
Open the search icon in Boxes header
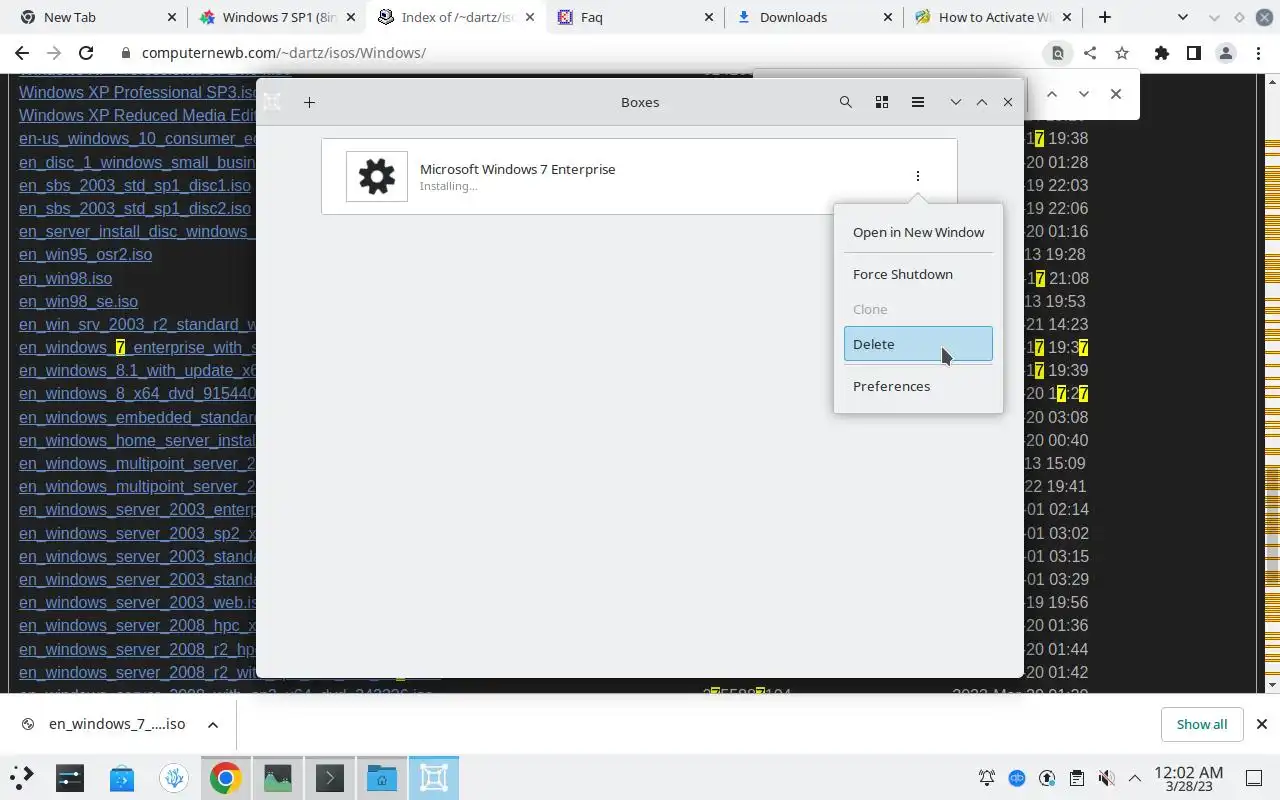click(x=846, y=102)
